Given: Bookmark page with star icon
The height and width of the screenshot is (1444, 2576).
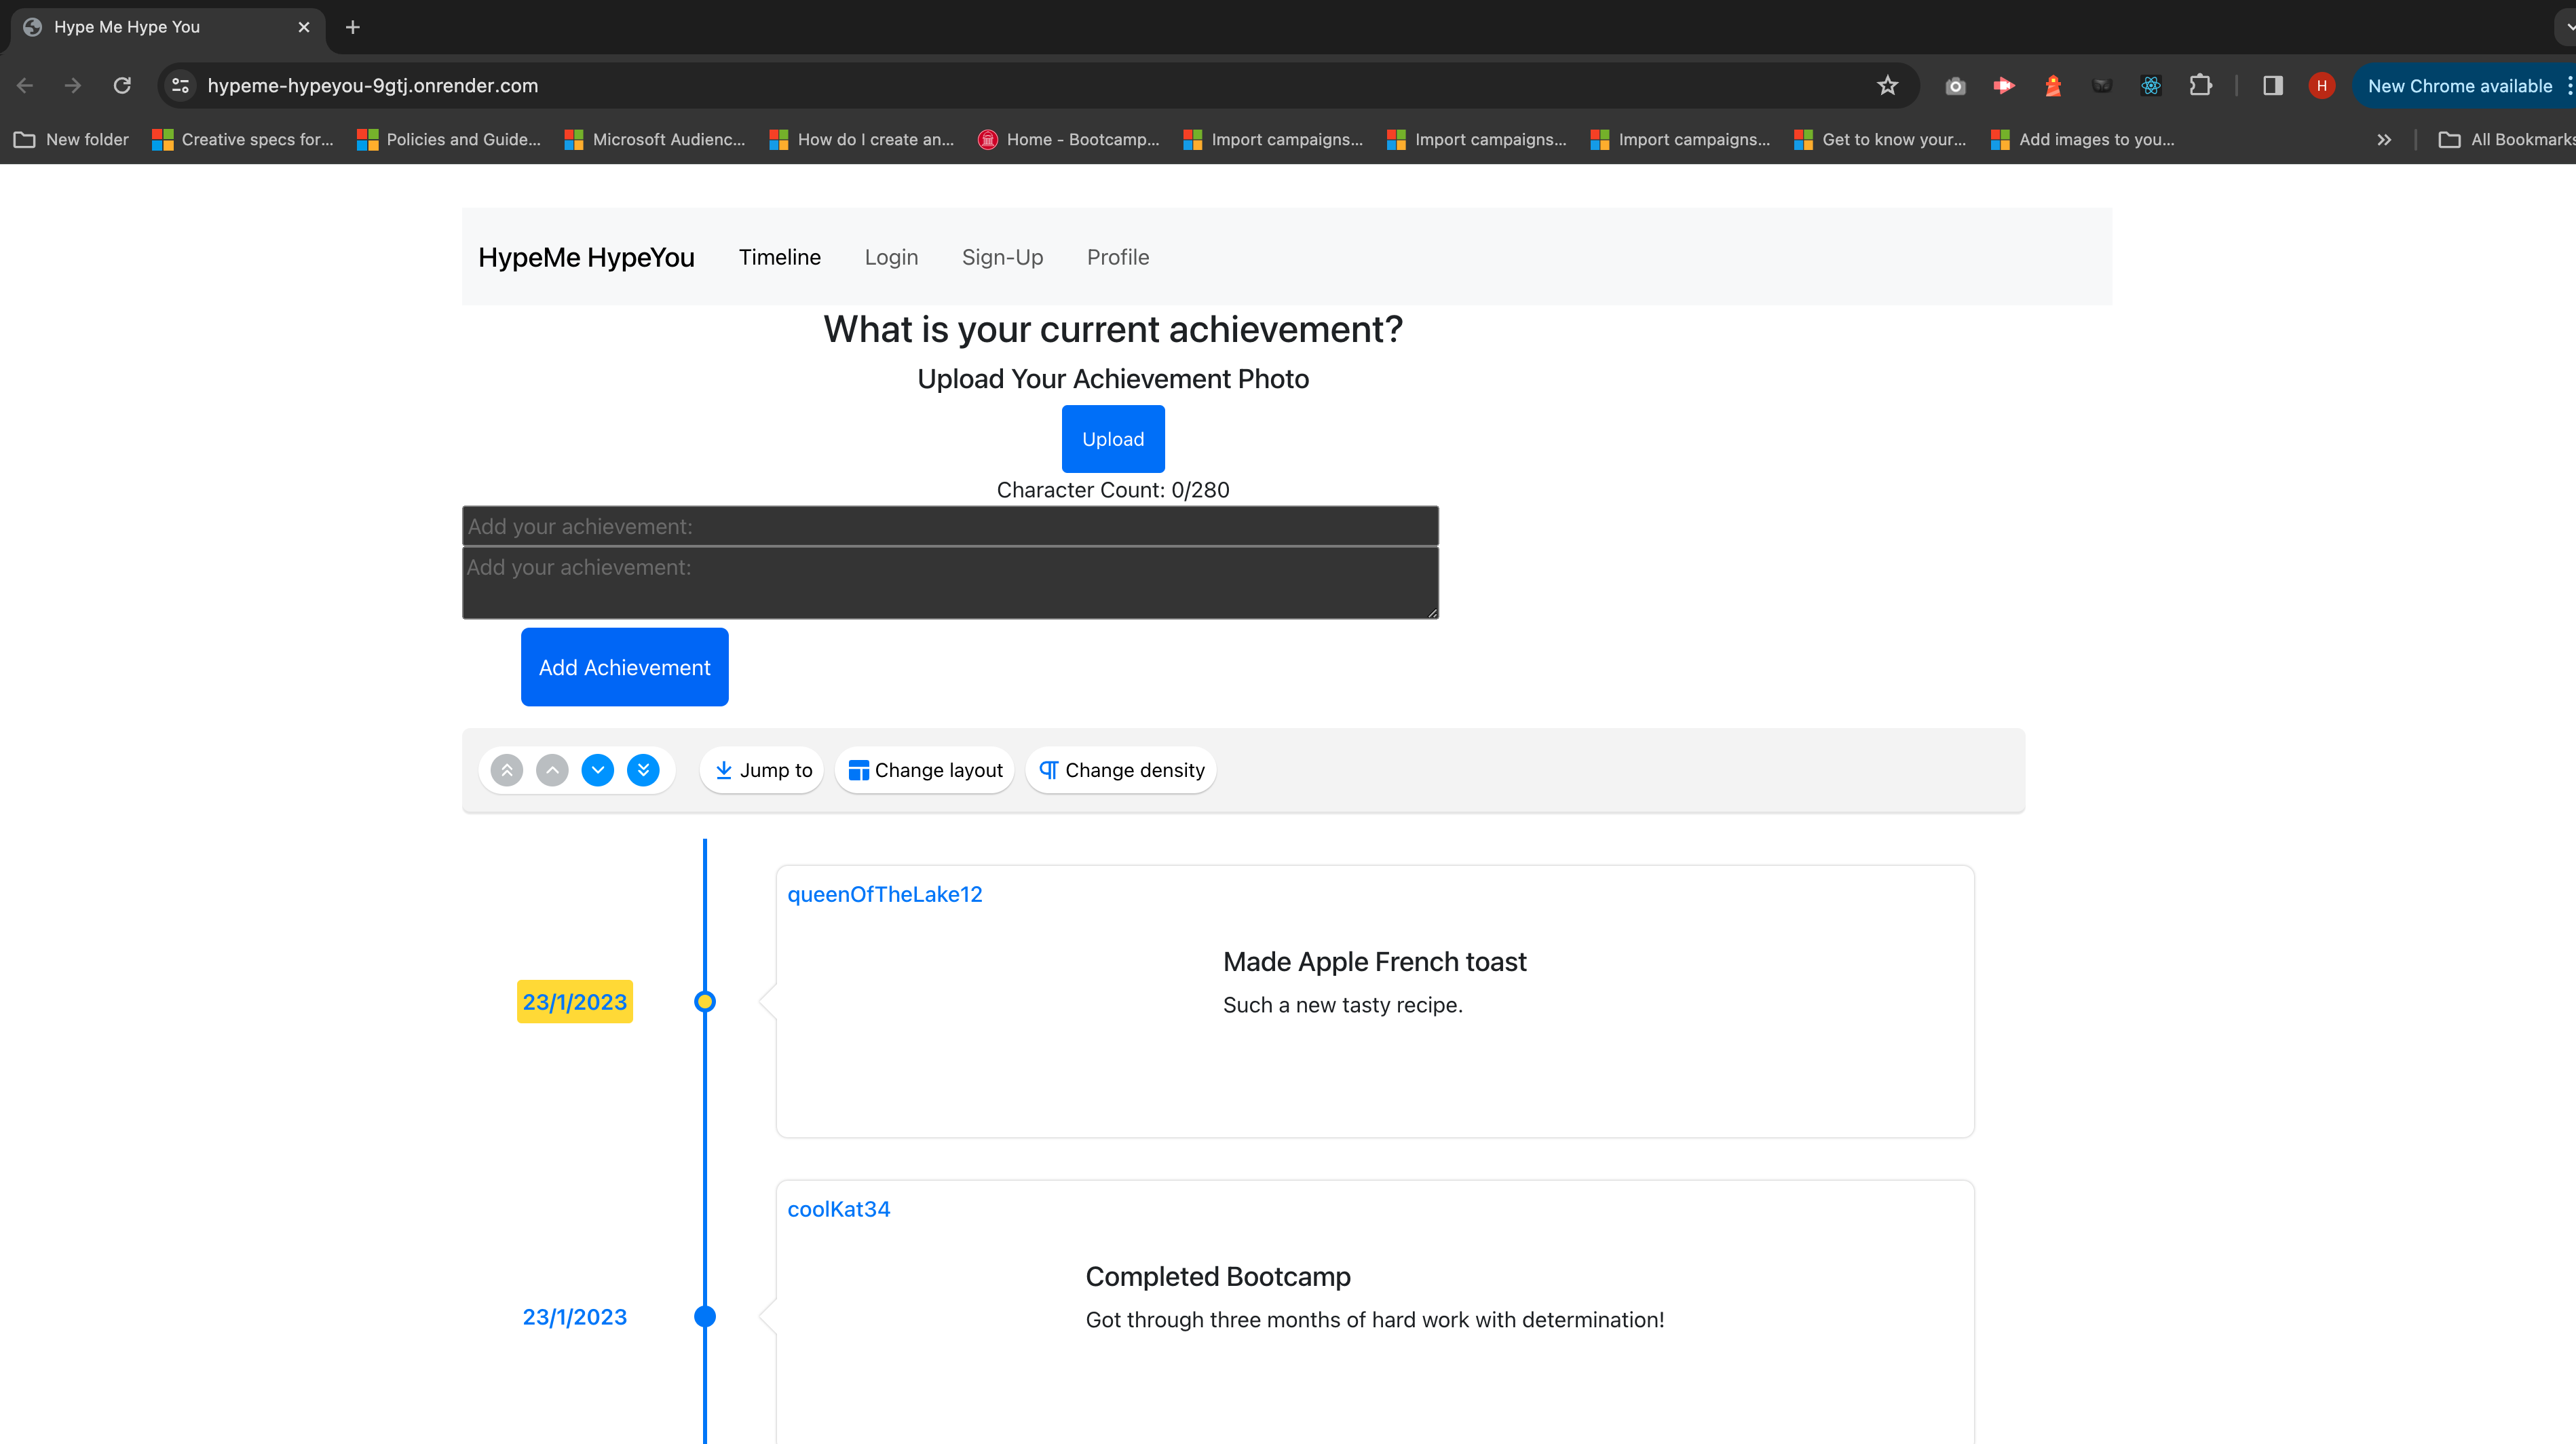Looking at the screenshot, I should click(1887, 86).
